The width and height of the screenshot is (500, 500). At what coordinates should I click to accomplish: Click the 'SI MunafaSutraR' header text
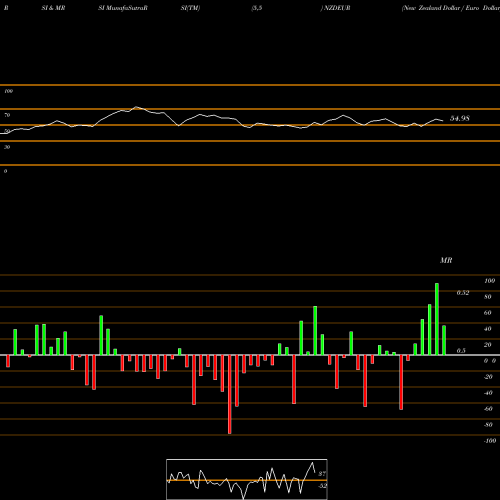(123, 8)
